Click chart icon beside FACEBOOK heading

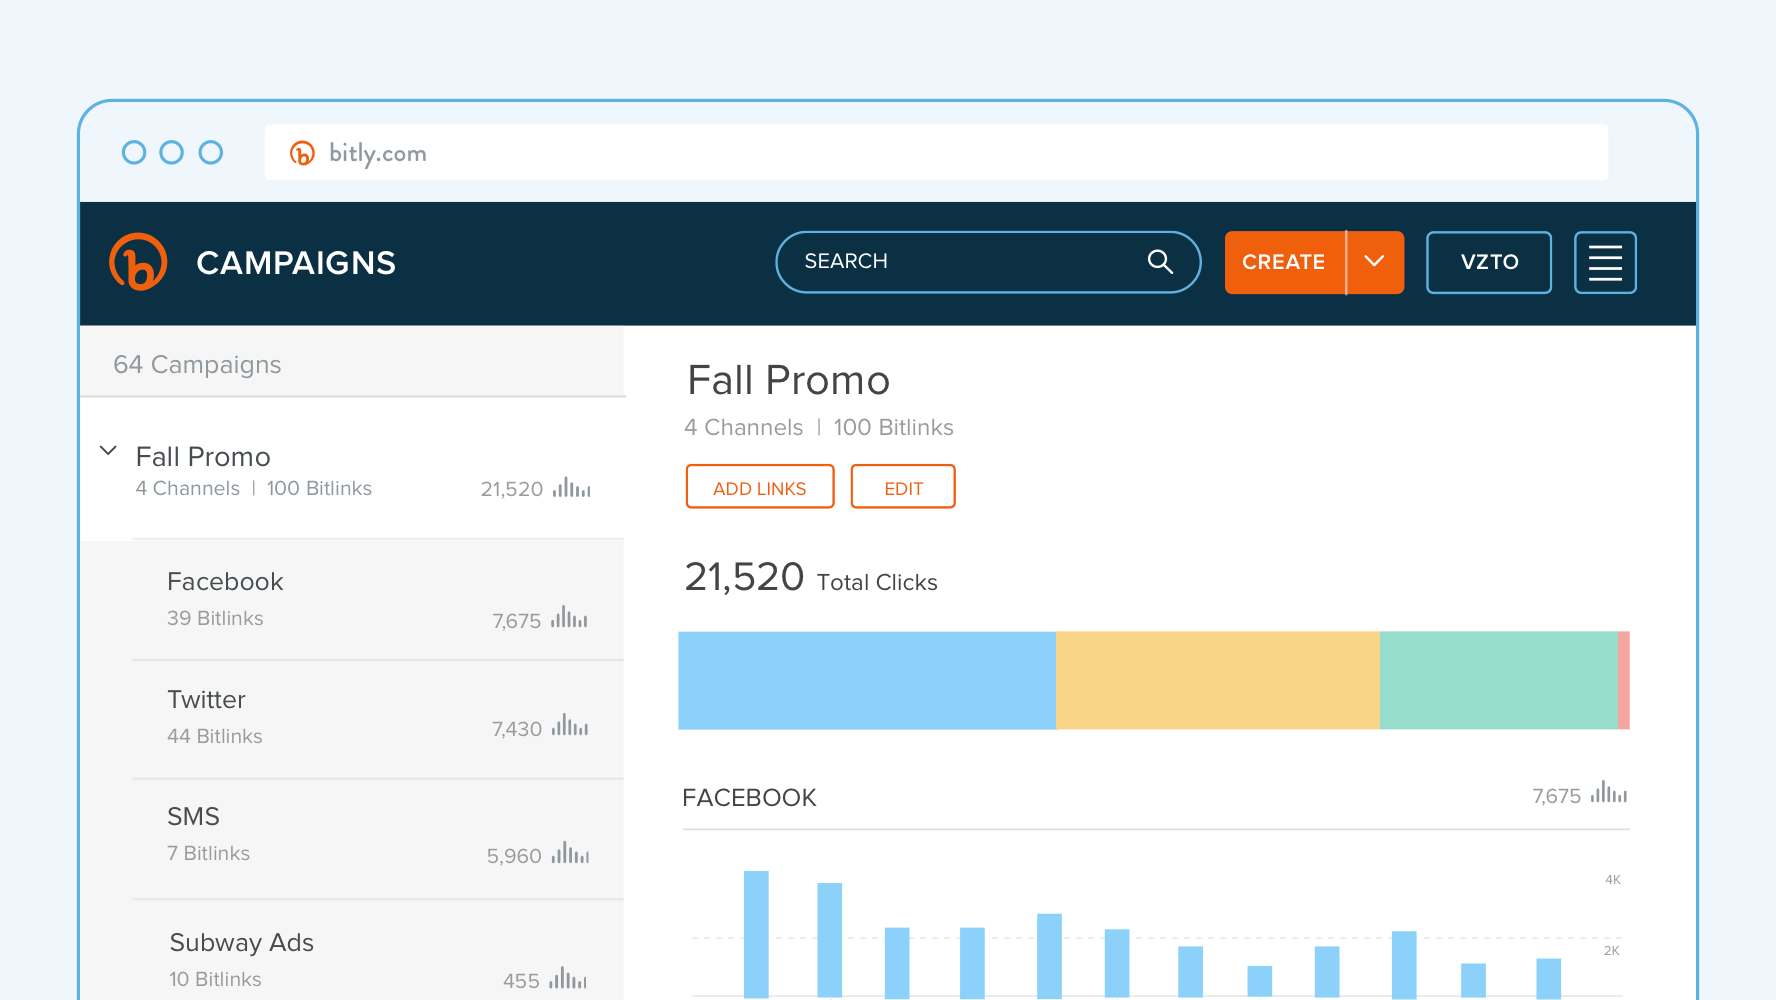(x=1609, y=794)
